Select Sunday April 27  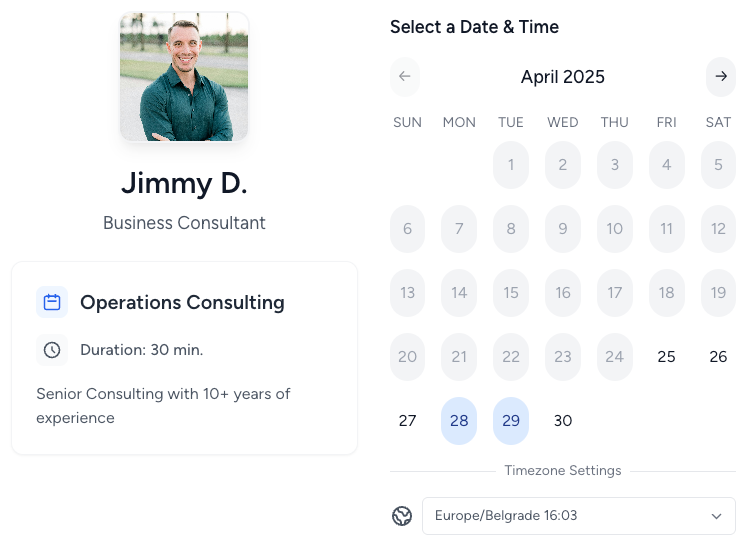point(407,421)
